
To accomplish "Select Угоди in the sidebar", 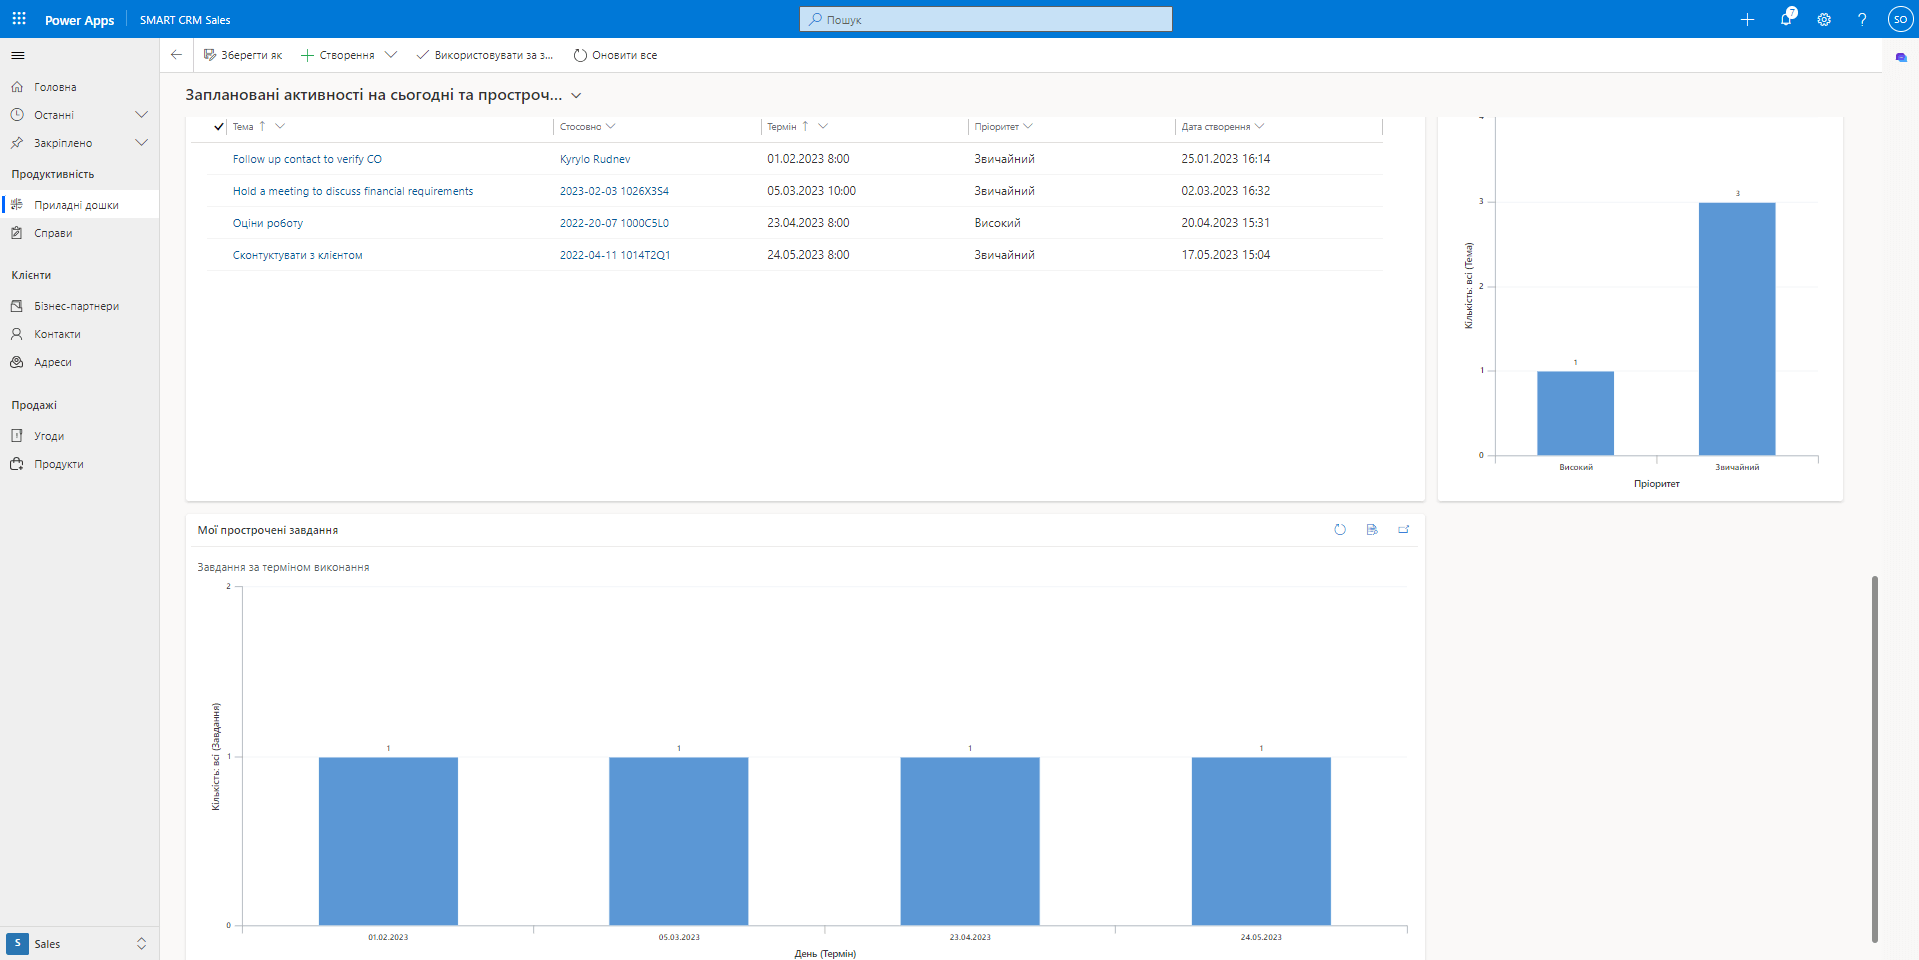I will pyautogui.click(x=49, y=436).
